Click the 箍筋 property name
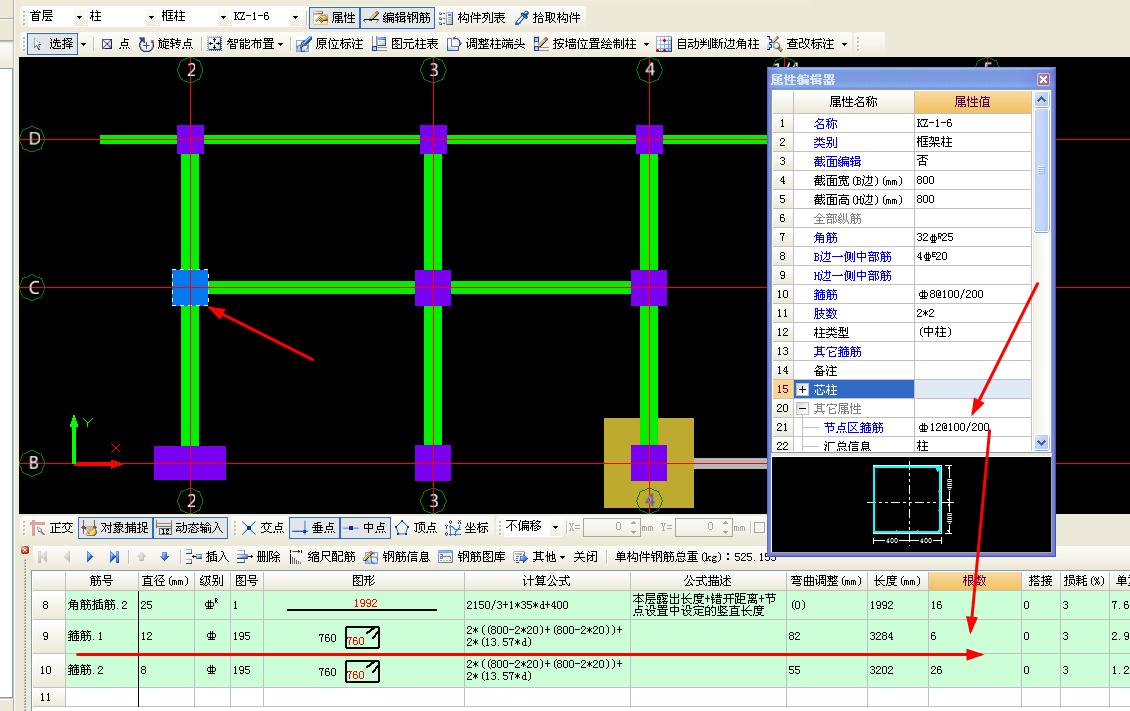 coord(825,295)
